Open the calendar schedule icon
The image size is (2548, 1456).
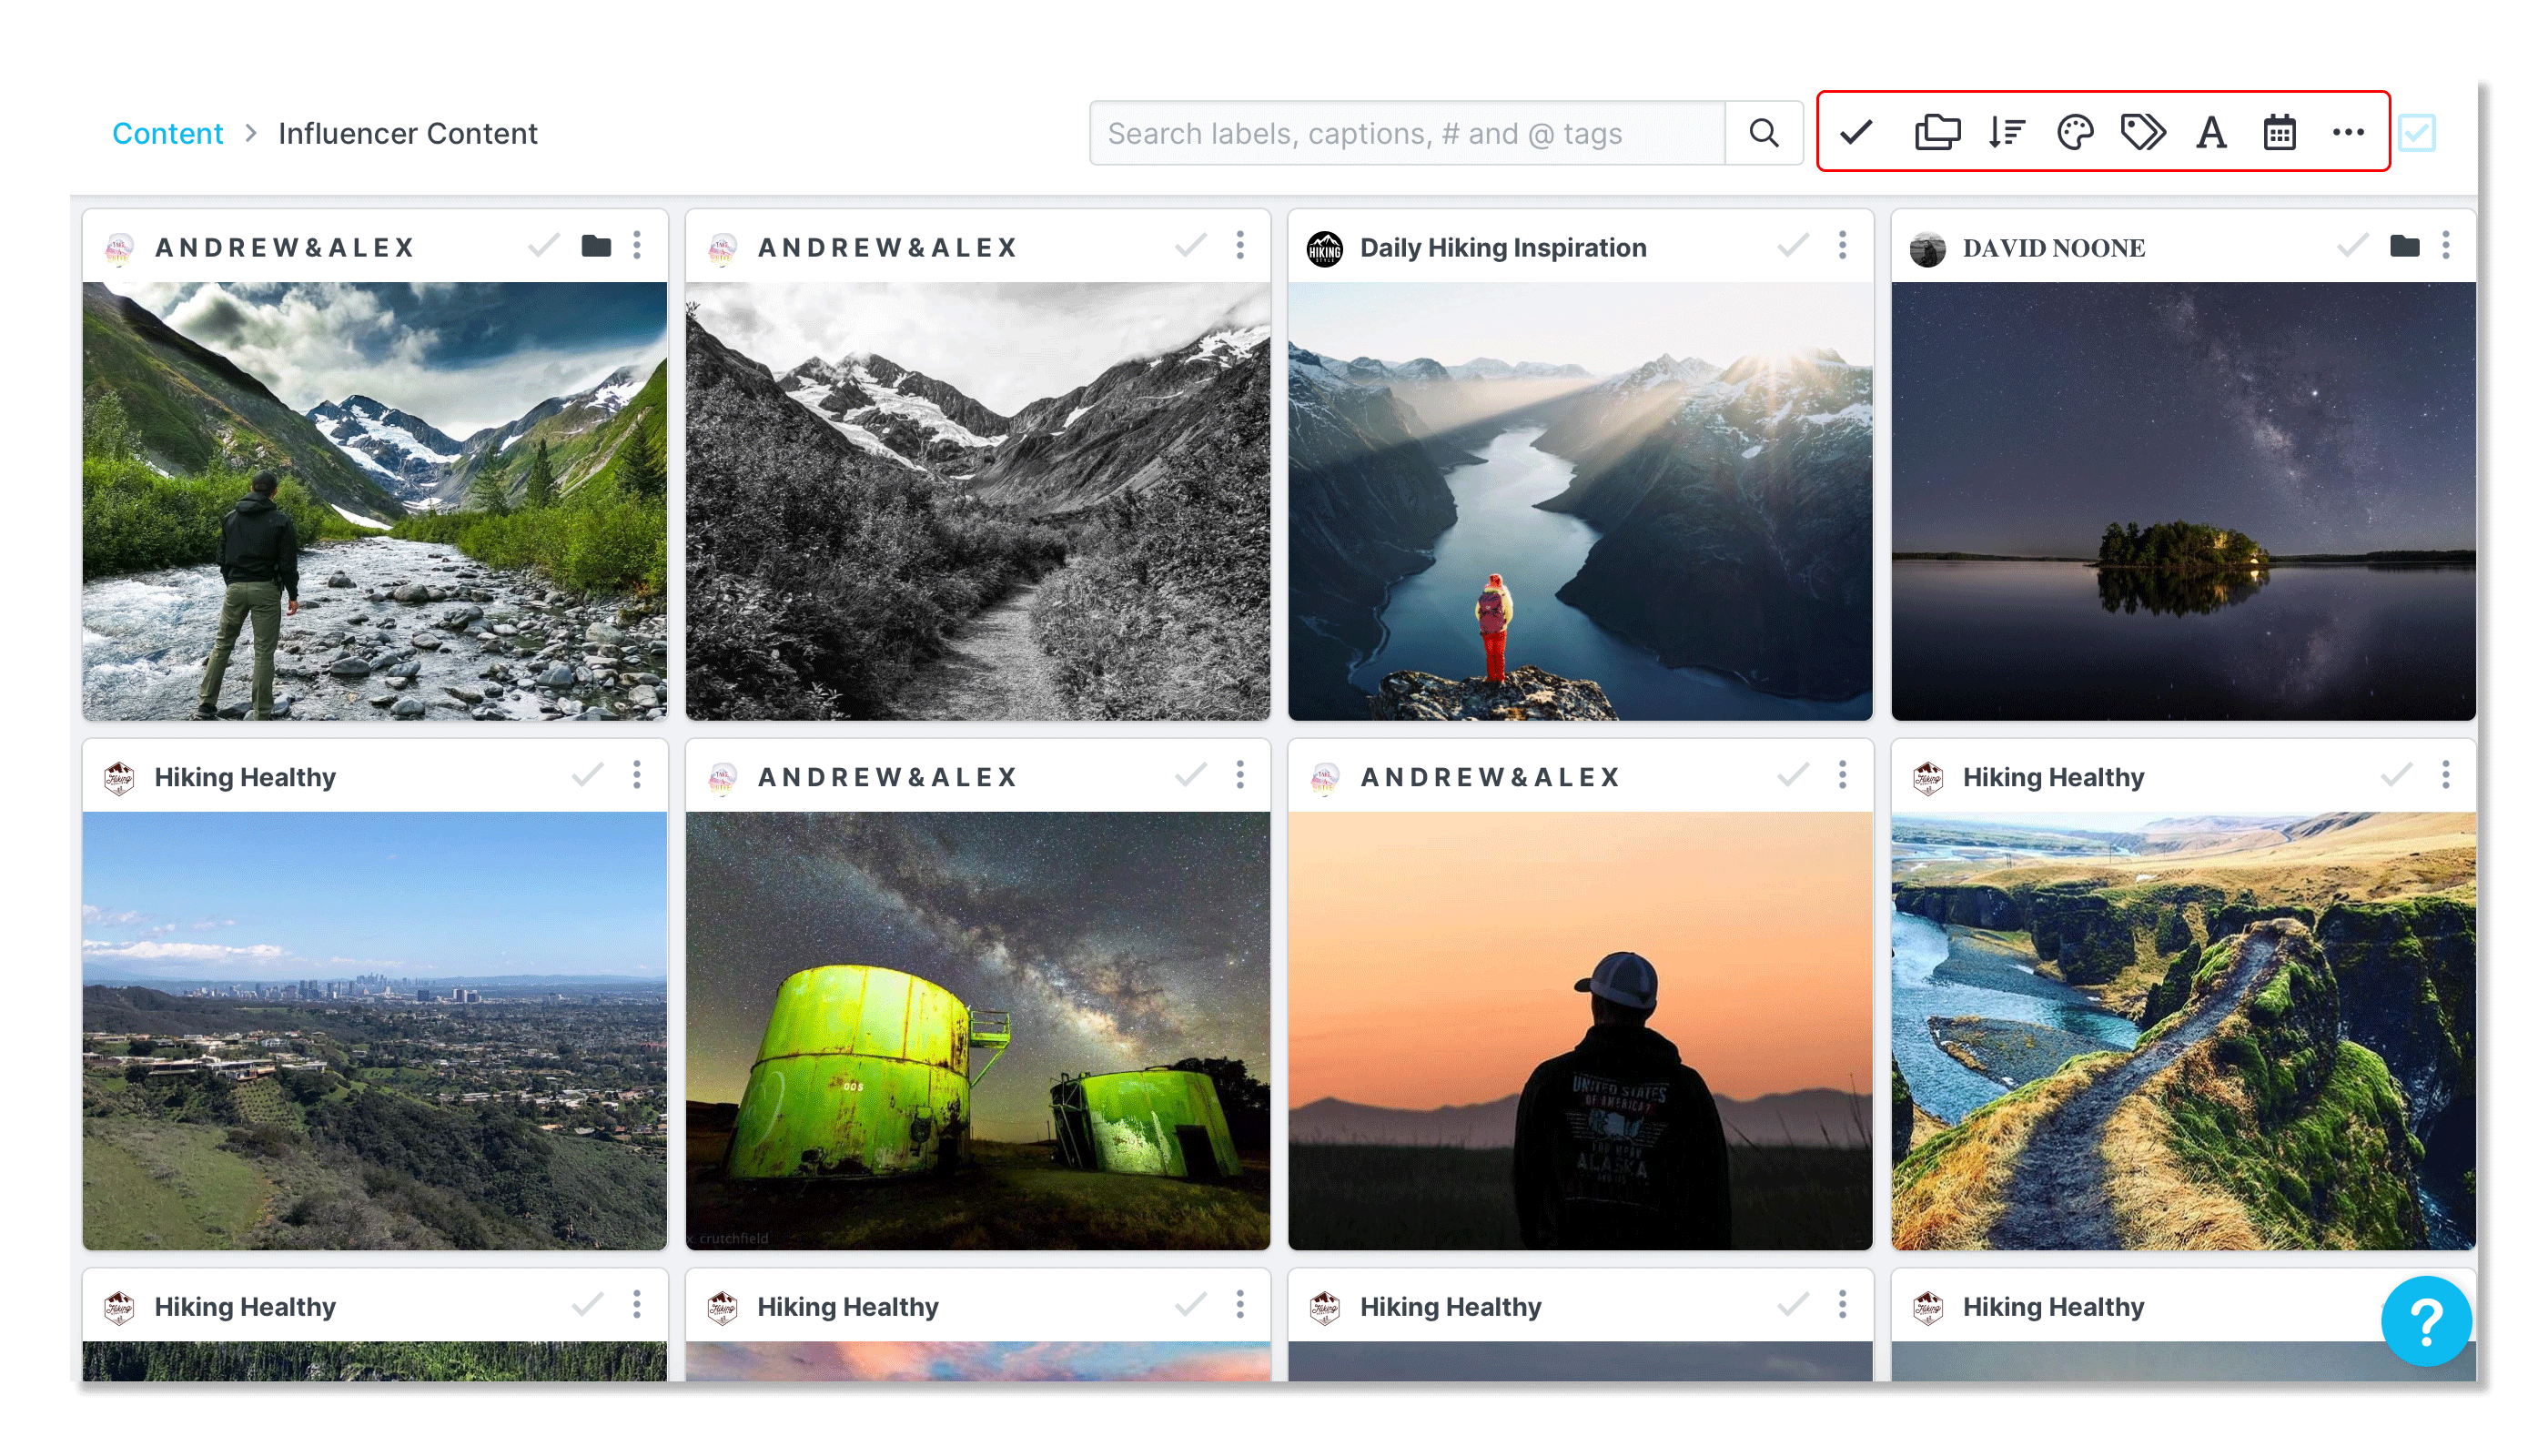point(2279,132)
